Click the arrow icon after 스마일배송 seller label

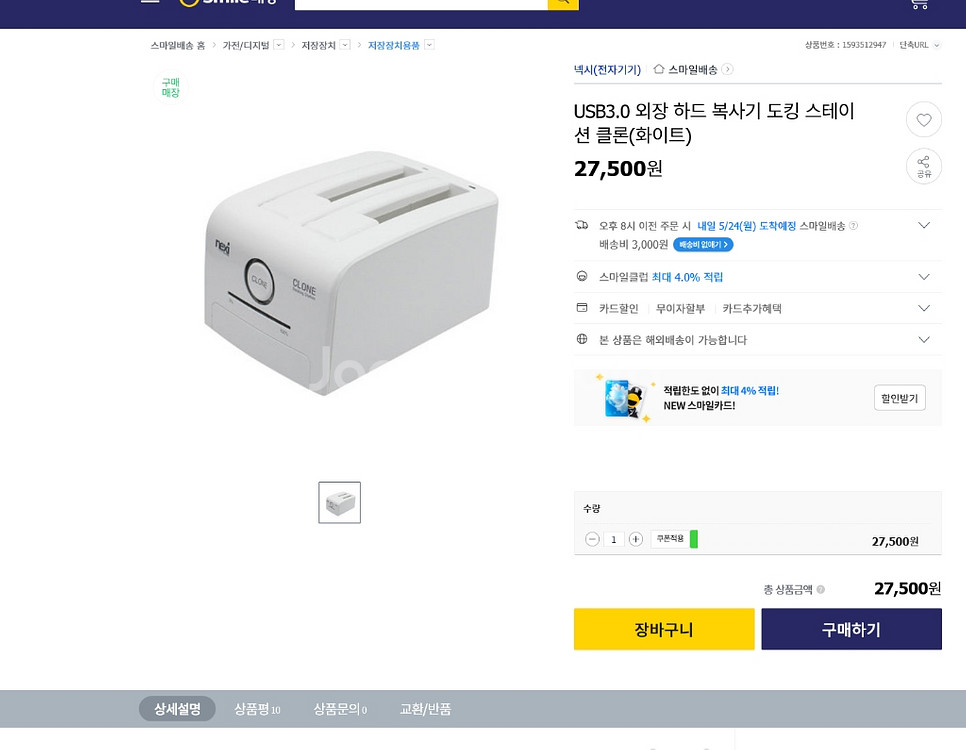click(x=727, y=70)
